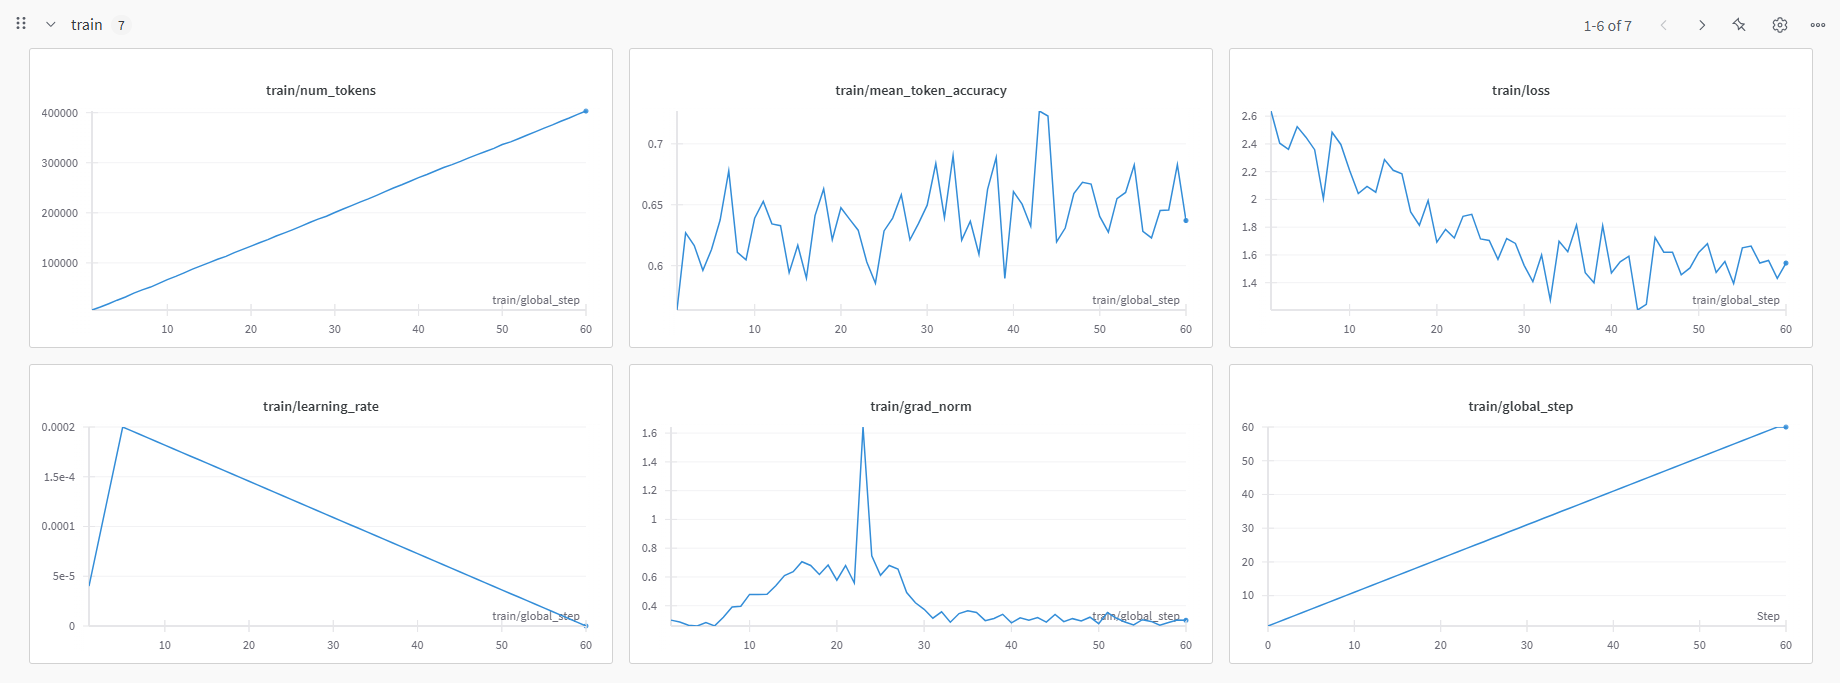Open the train/num_tokens chart
The width and height of the screenshot is (1840, 683).
[x=321, y=198]
